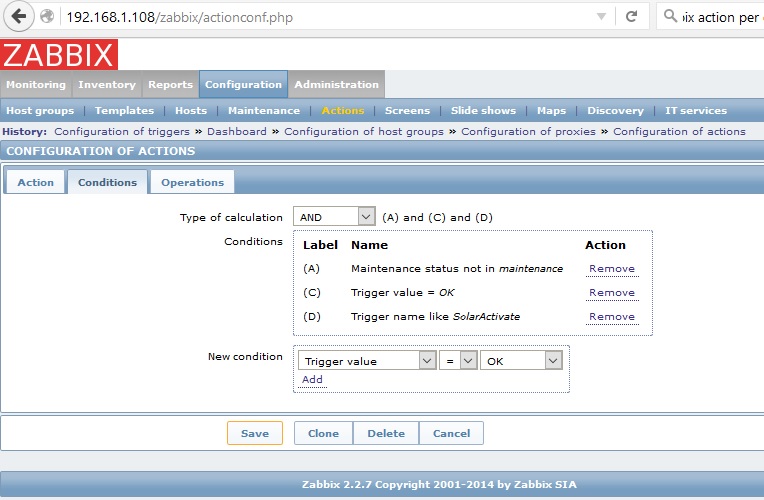Click condition text Trigger value = OK
Image resolution: width=764 pixels, height=500 pixels.
[402, 292]
